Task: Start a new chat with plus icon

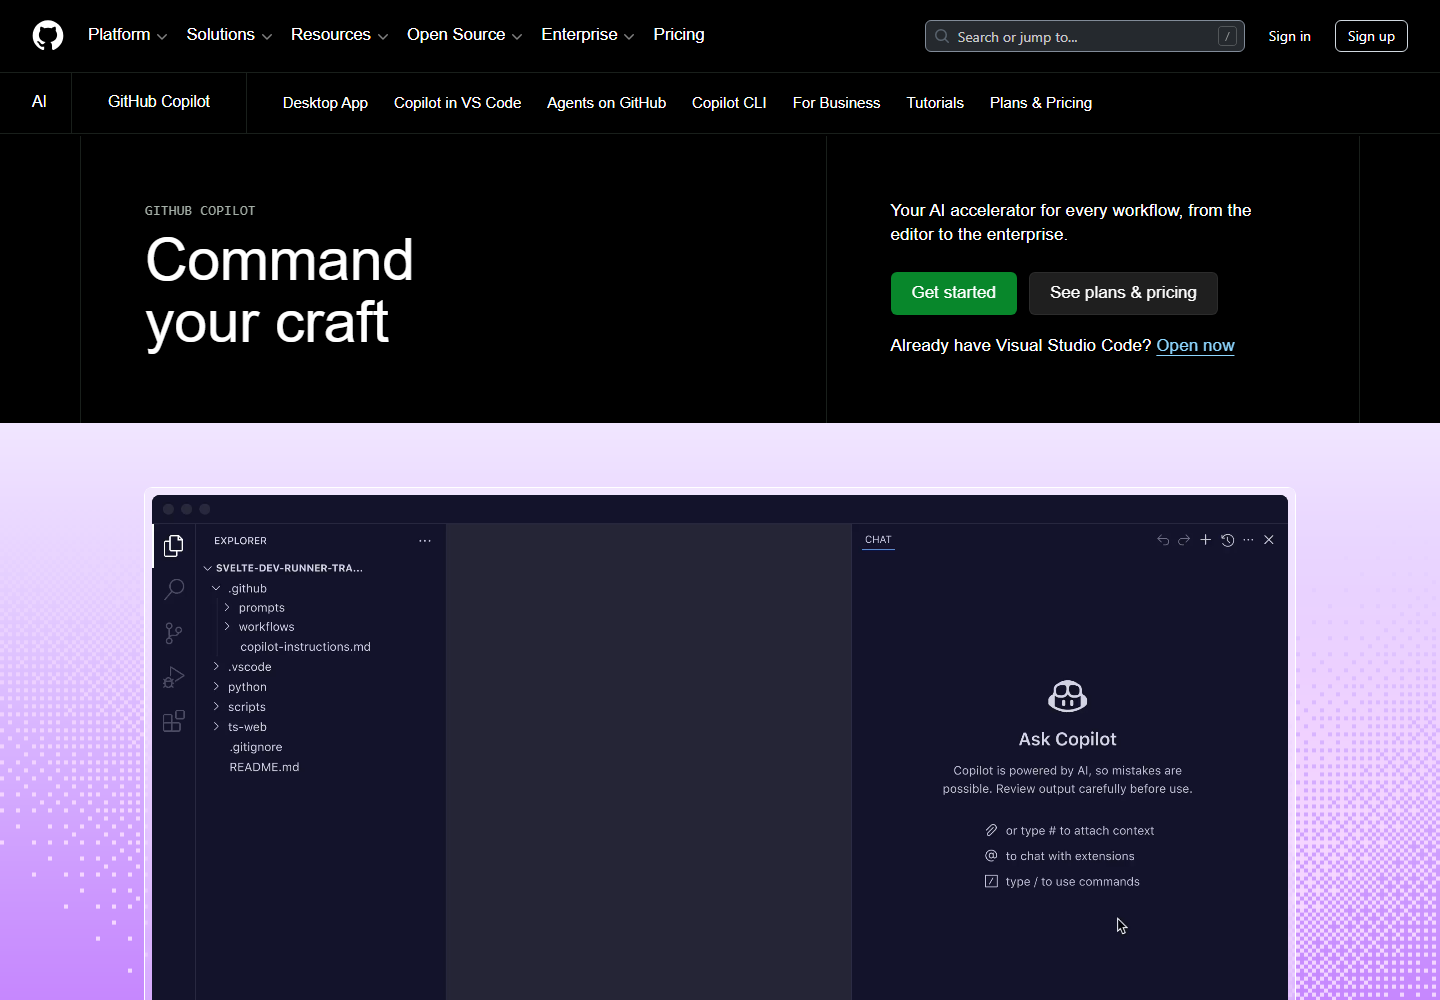Action: click(x=1206, y=540)
